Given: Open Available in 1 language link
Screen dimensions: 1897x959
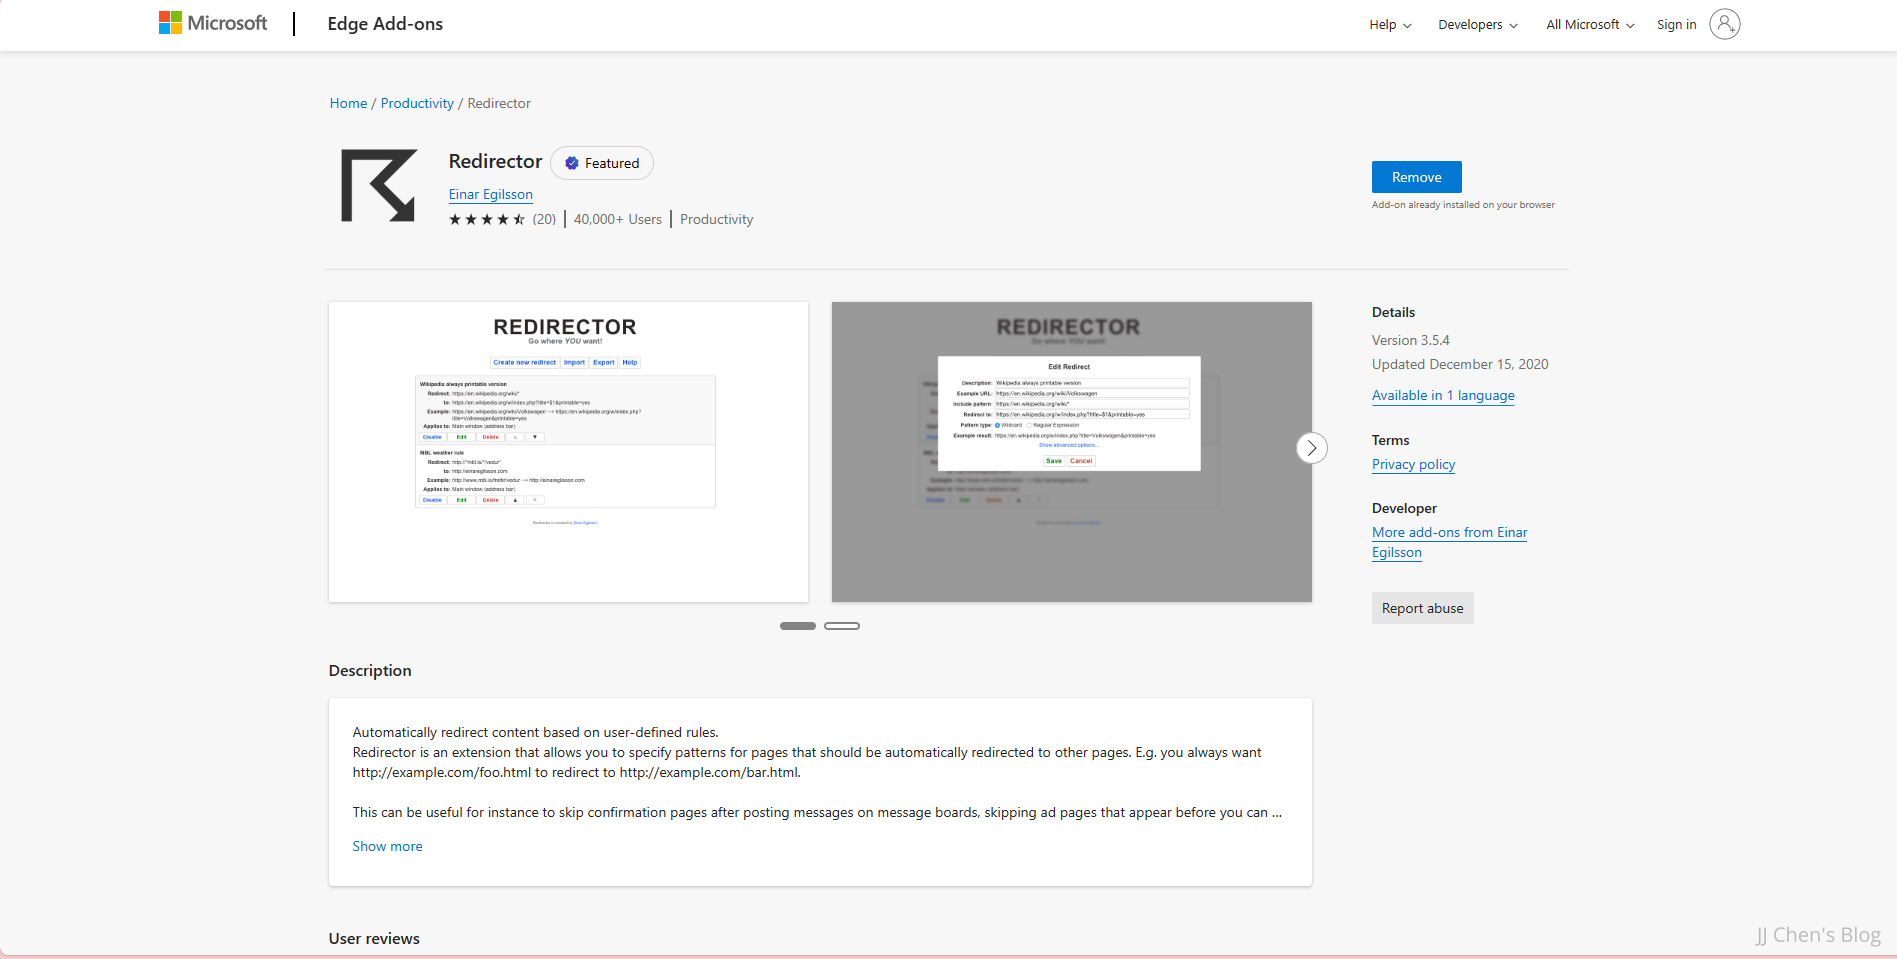Looking at the screenshot, I should [x=1443, y=395].
